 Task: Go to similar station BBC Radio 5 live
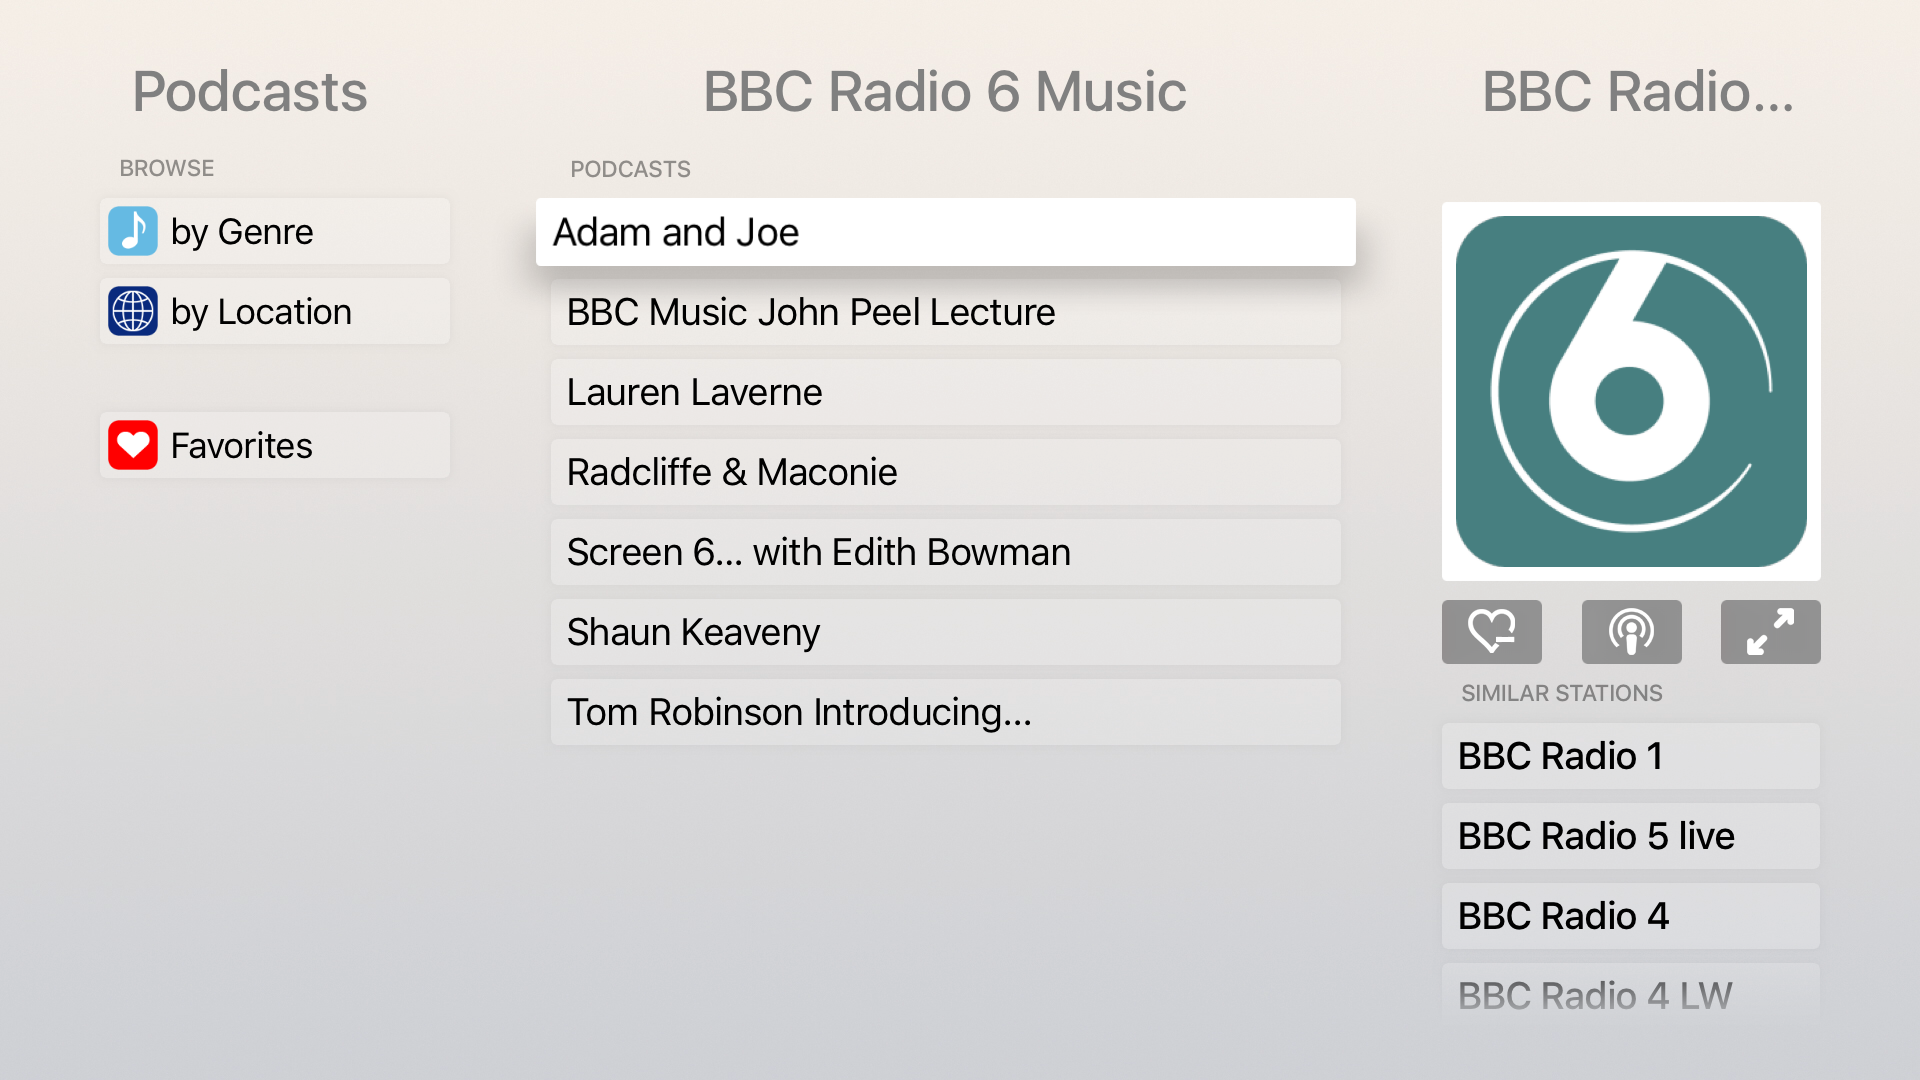click(1631, 836)
